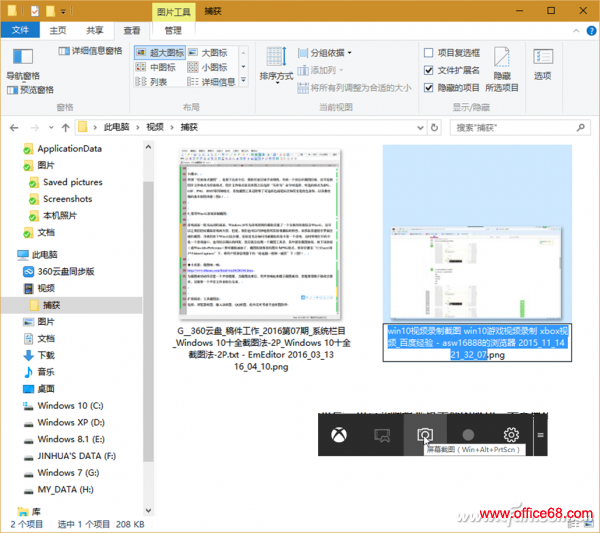Viewport: 600px width, 533px height.
Task: Toggle the 隐藏的项目 checkbox
Action: pos(429,87)
